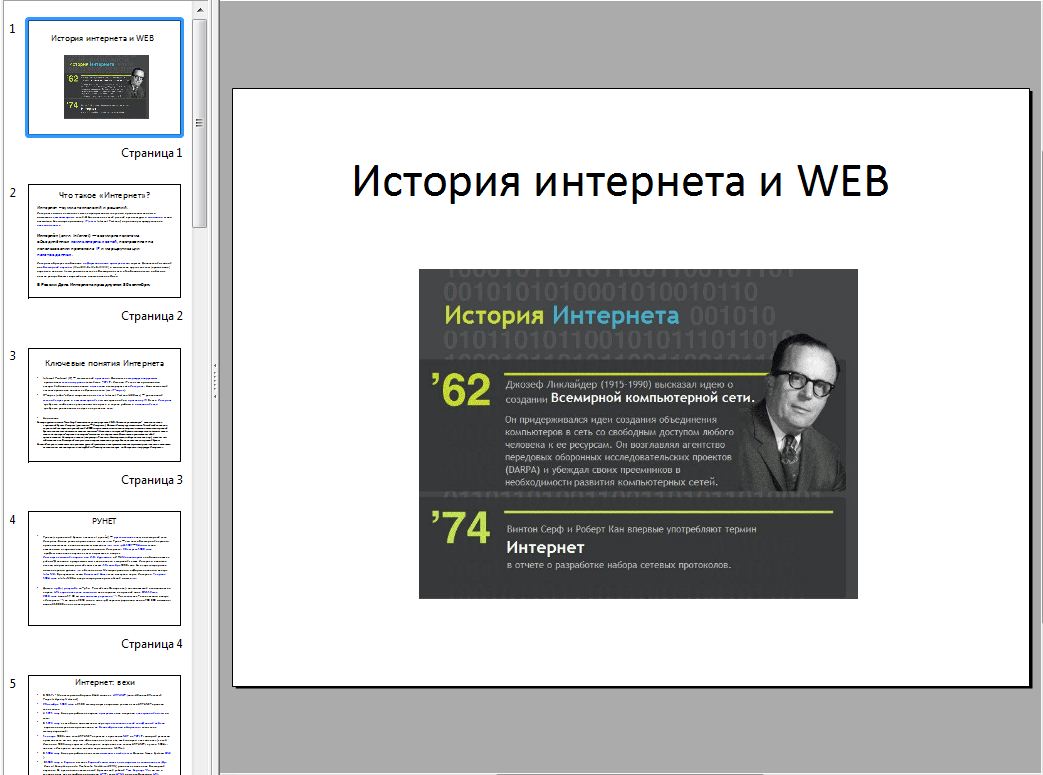Select slide 3 thumbnail 'Ключевые понятия Интернета'
This screenshot has height=775, width=1043.
coord(104,405)
